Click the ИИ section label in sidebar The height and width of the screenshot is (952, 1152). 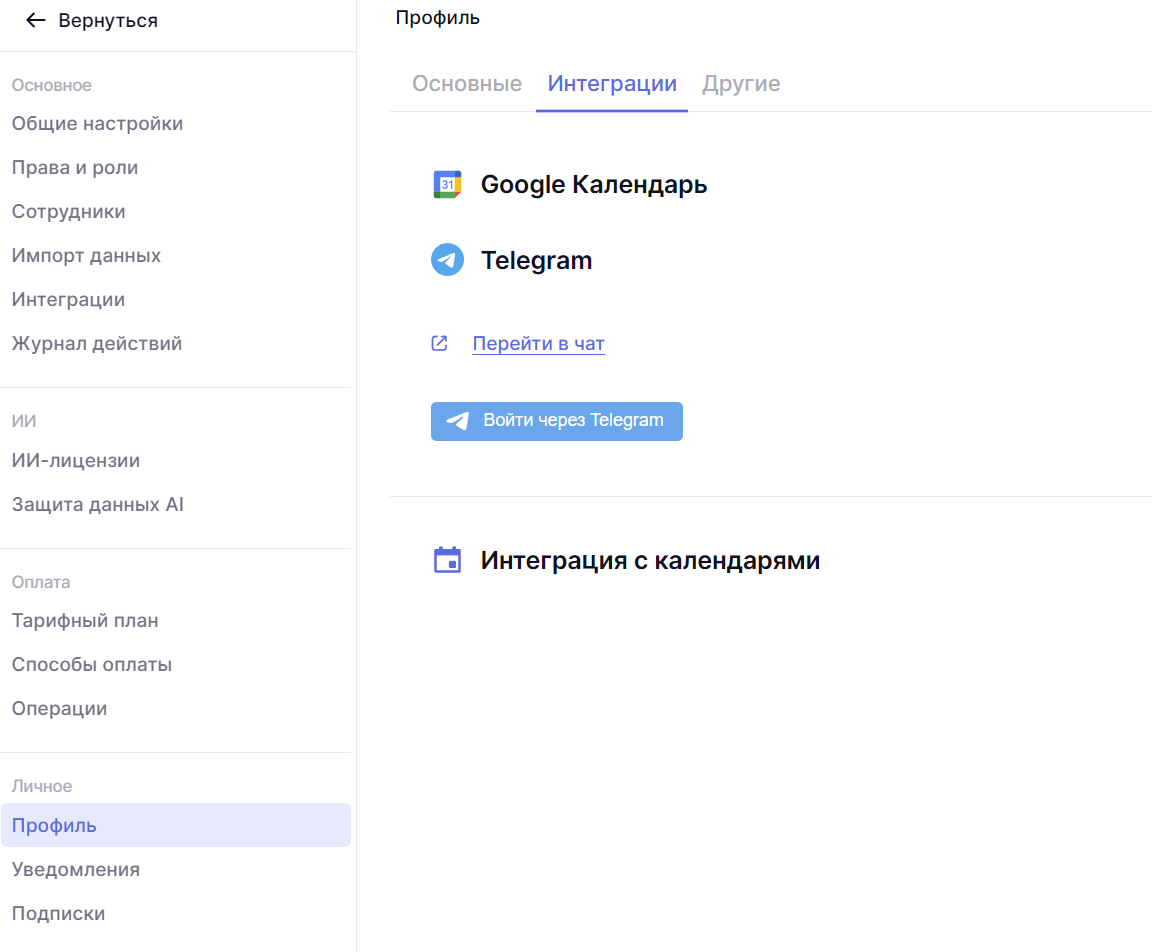pos(24,421)
